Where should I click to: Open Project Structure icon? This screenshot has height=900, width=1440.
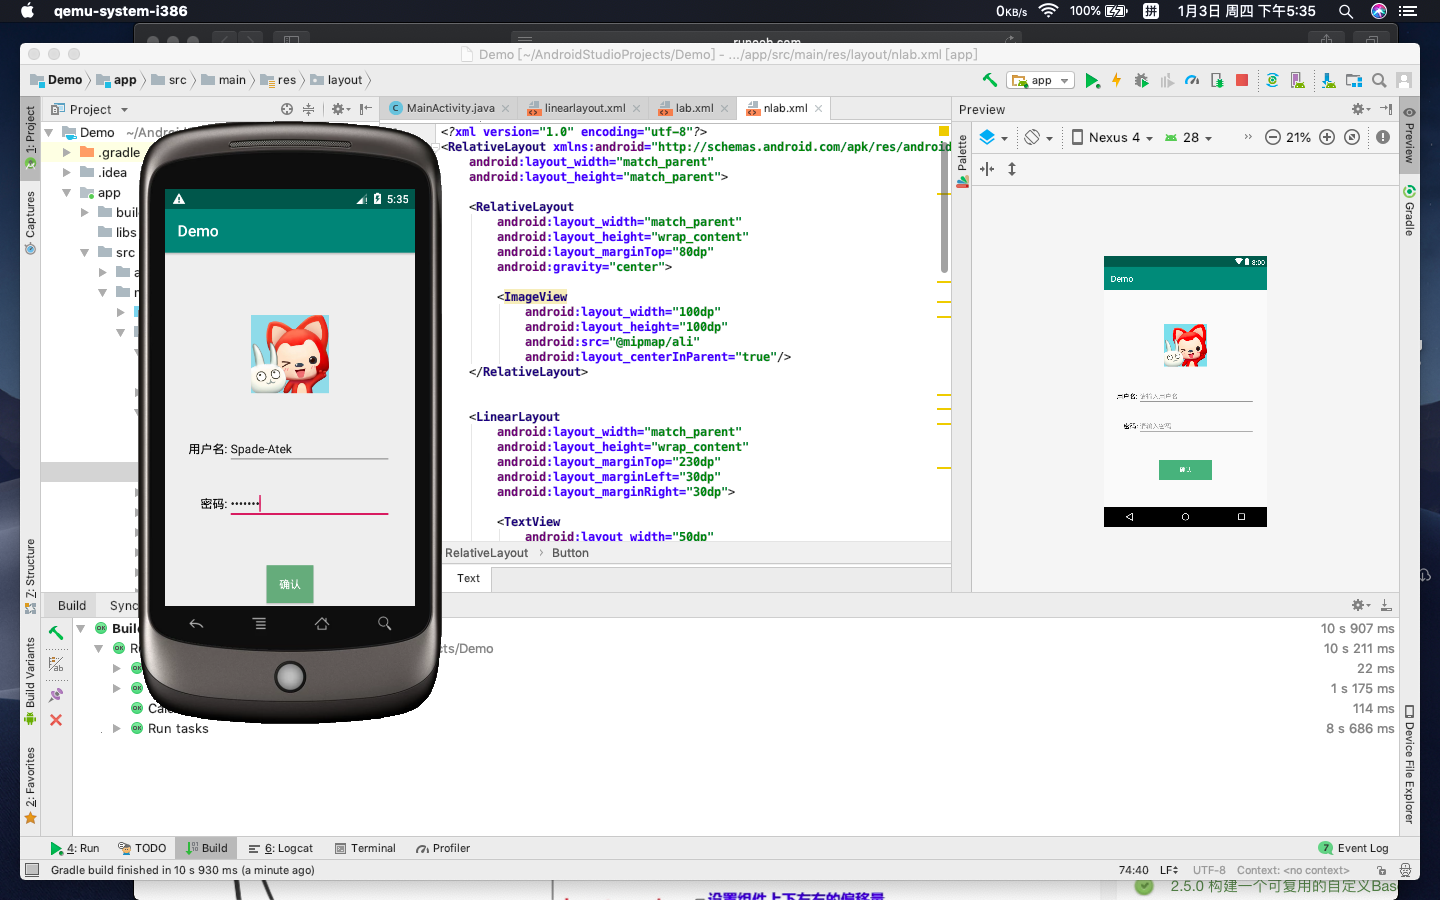pos(1354,80)
